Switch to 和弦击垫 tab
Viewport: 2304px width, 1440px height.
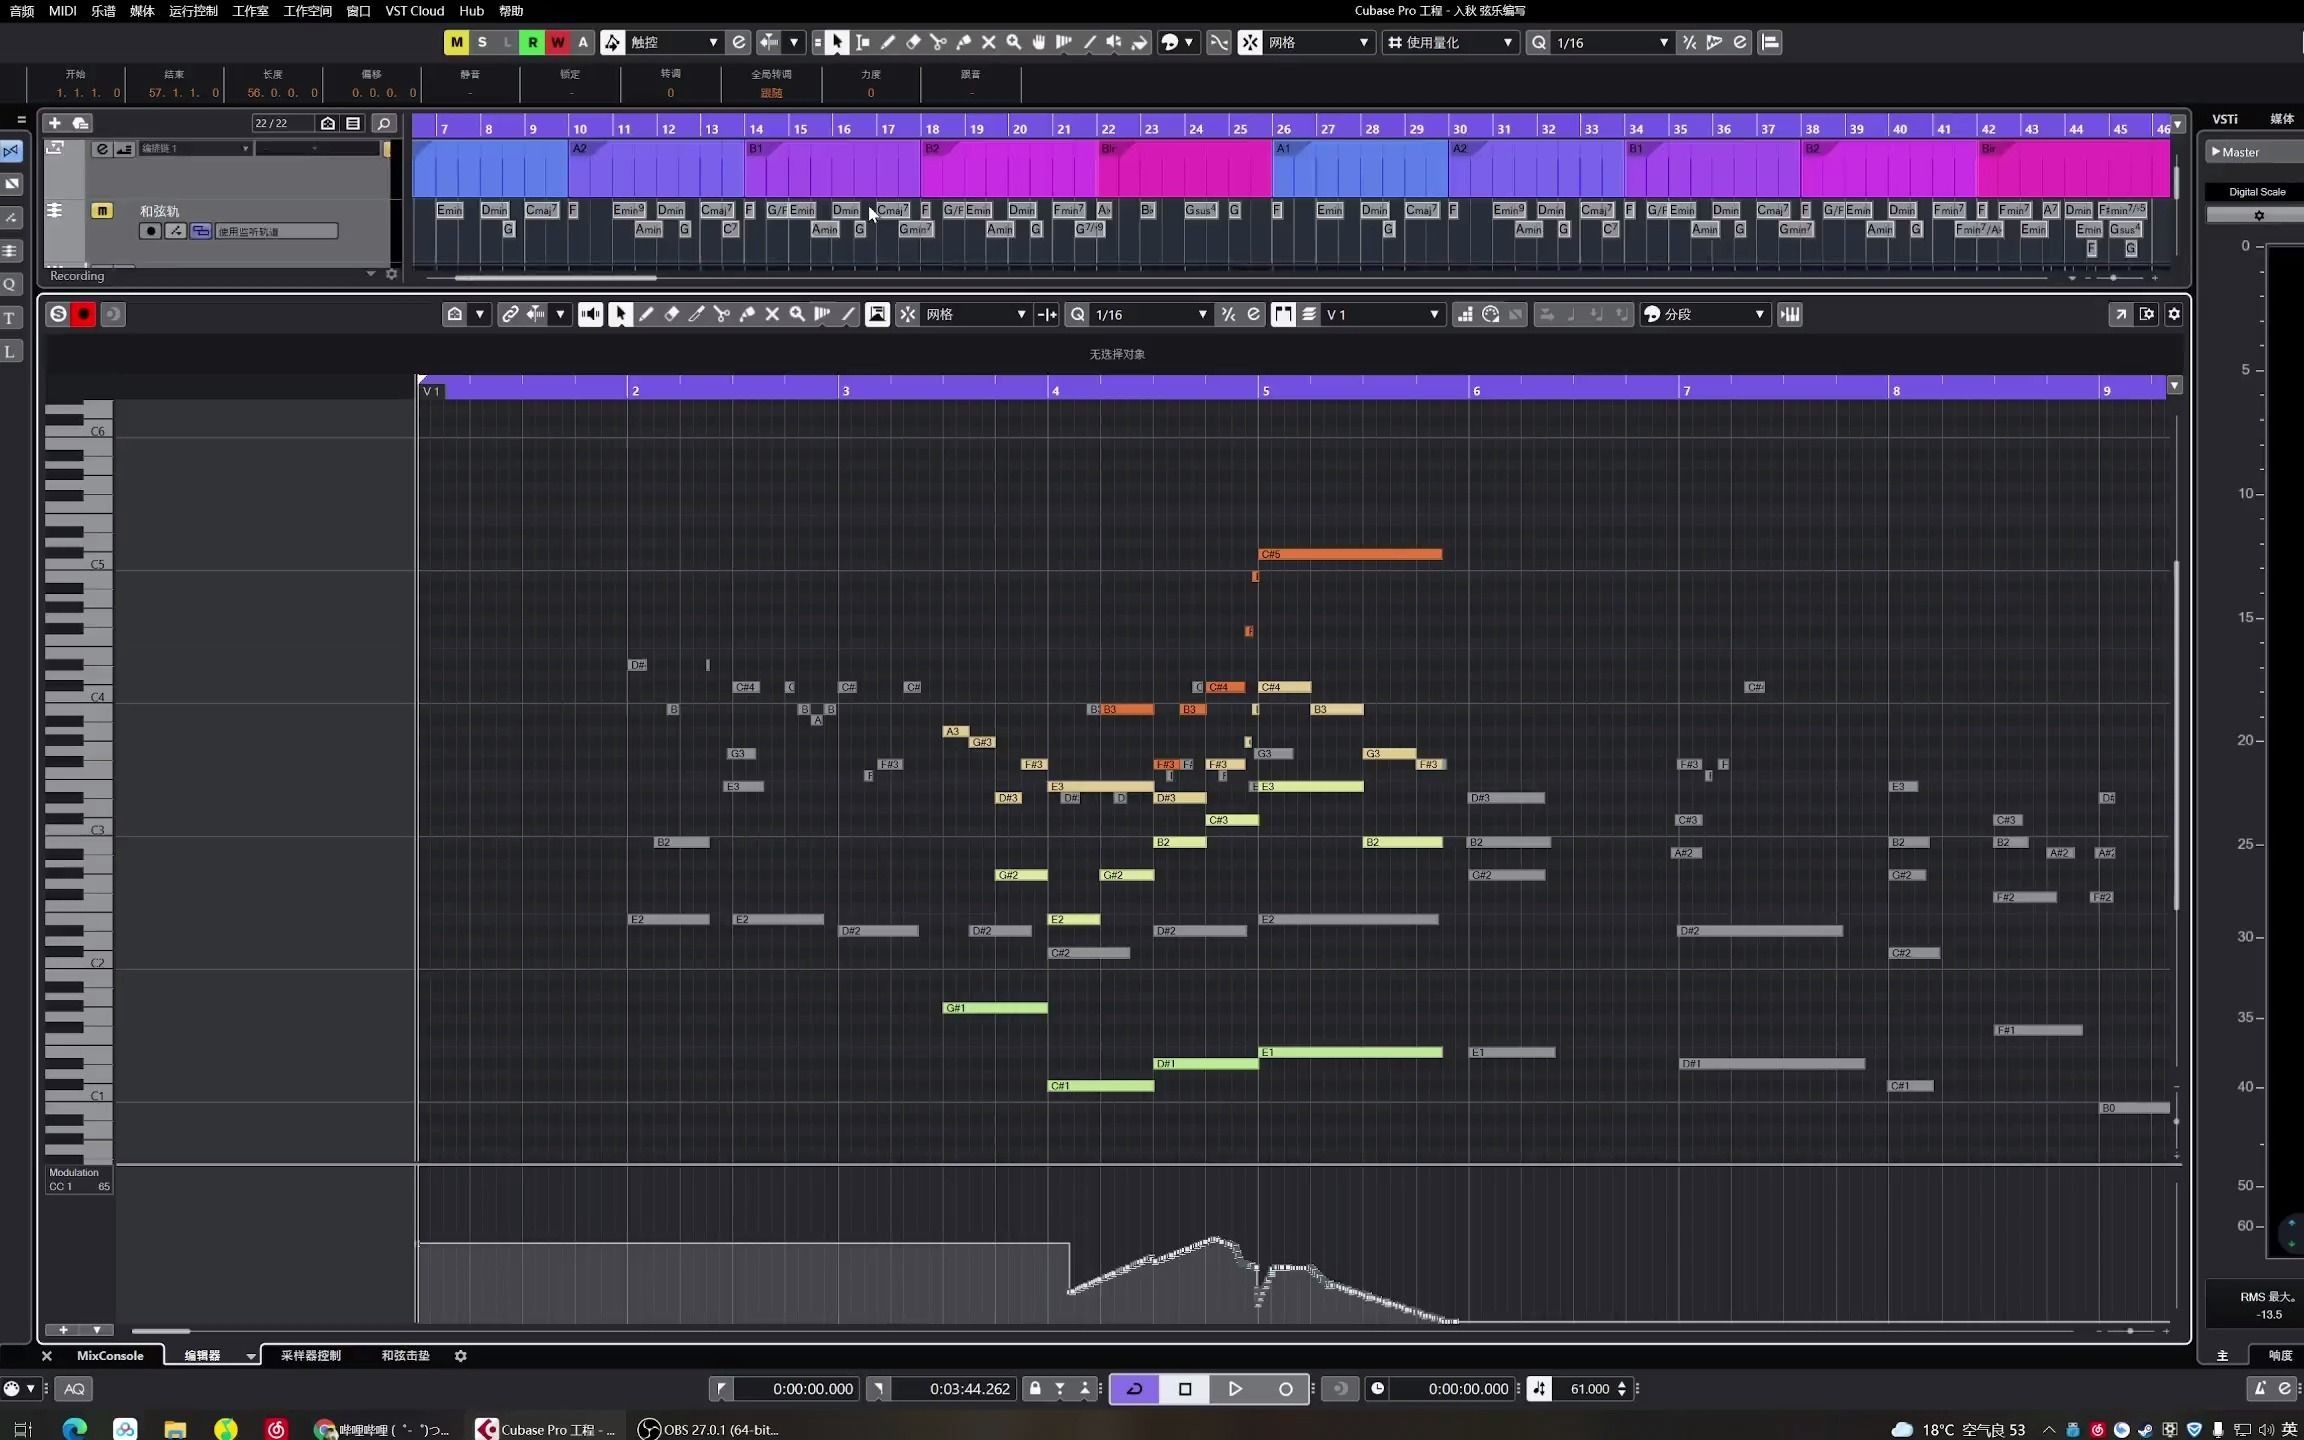(405, 1356)
